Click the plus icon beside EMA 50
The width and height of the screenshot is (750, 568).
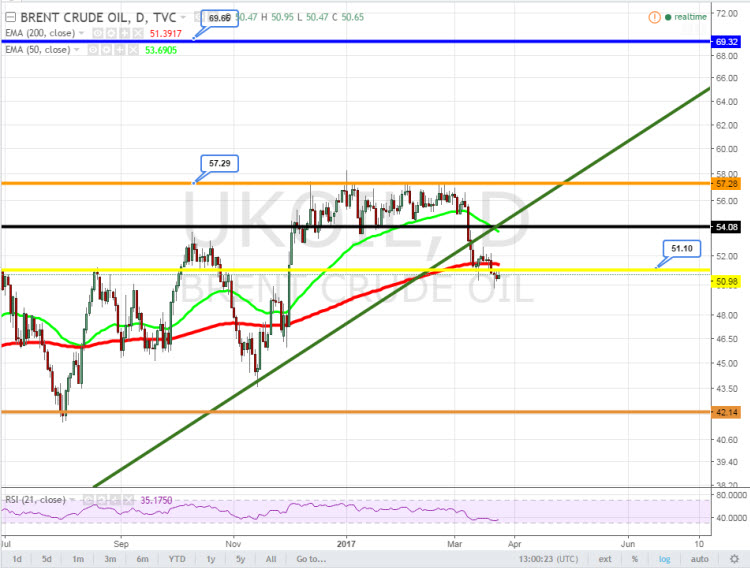point(120,50)
